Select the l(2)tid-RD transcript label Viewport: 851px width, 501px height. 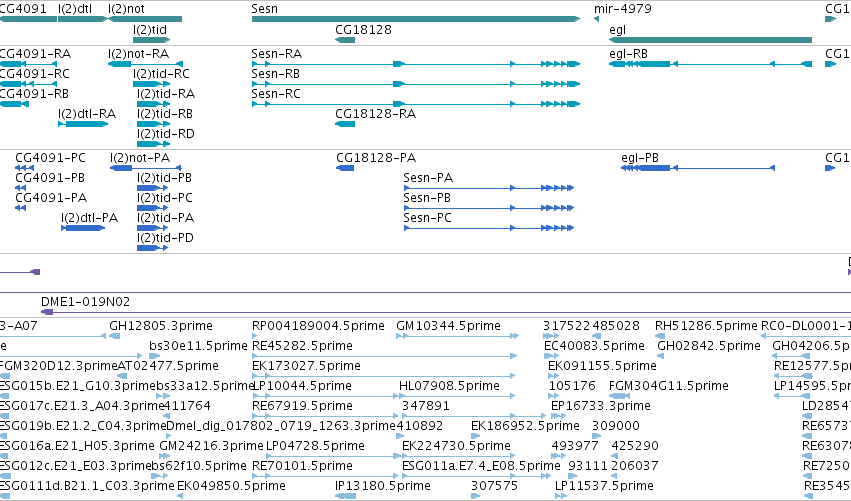point(166,134)
